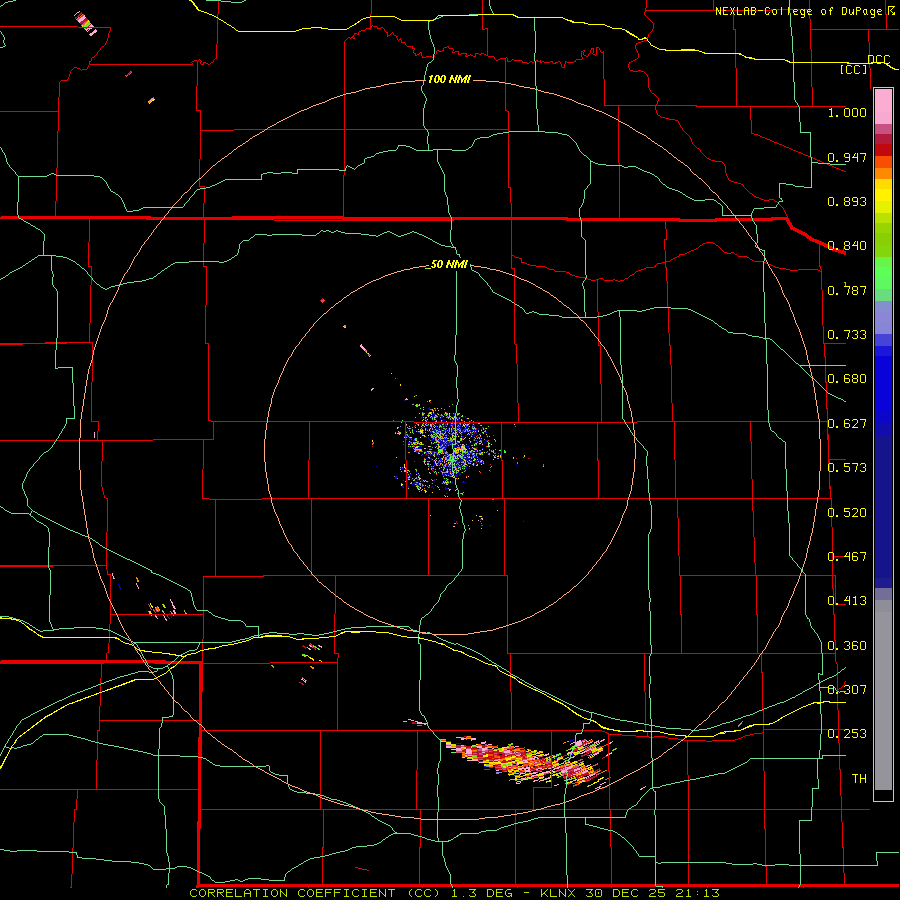Select the 0.520 legend value
The image size is (900, 900).
(x=847, y=512)
